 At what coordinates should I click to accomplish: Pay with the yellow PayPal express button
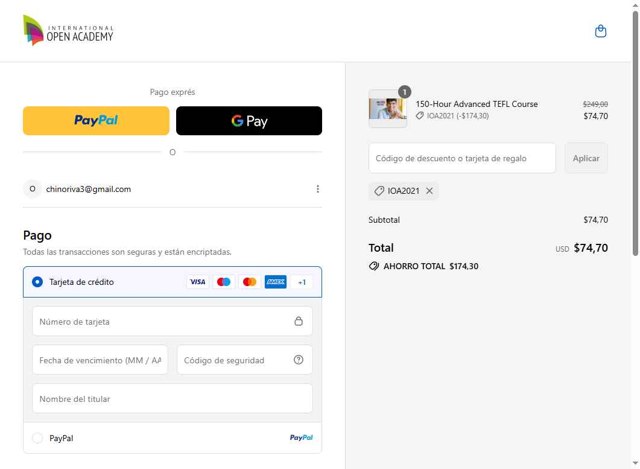pyautogui.click(x=96, y=120)
